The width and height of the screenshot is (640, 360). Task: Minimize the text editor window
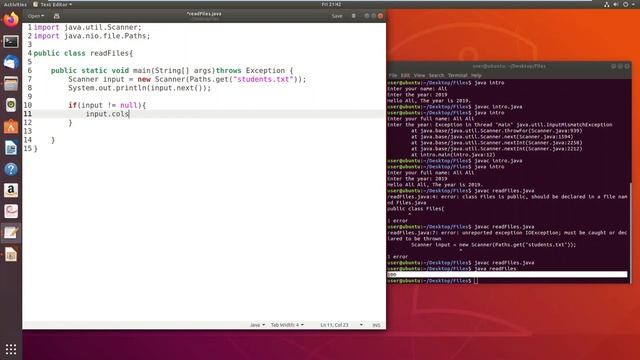(367, 16)
